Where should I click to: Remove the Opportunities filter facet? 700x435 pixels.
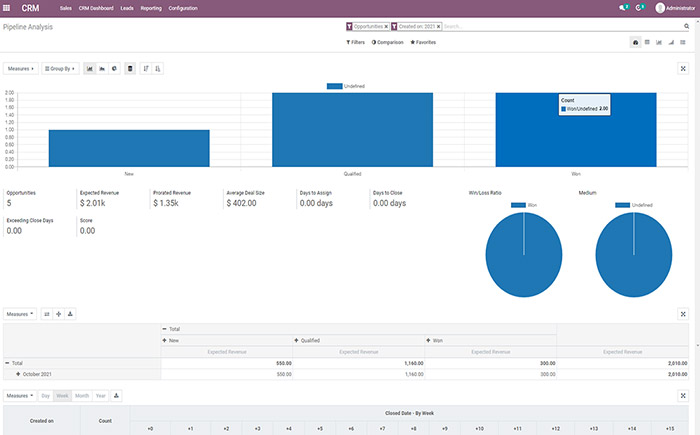tap(386, 26)
